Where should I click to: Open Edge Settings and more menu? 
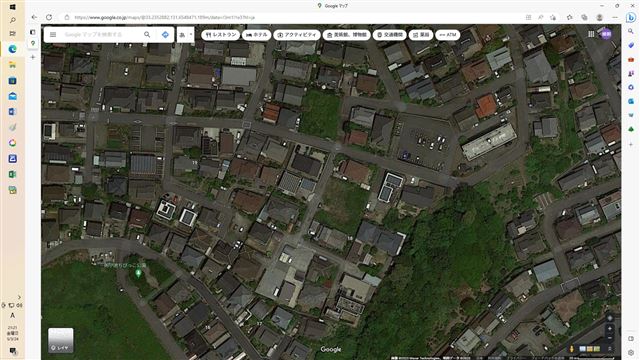click(x=615, y=17)
